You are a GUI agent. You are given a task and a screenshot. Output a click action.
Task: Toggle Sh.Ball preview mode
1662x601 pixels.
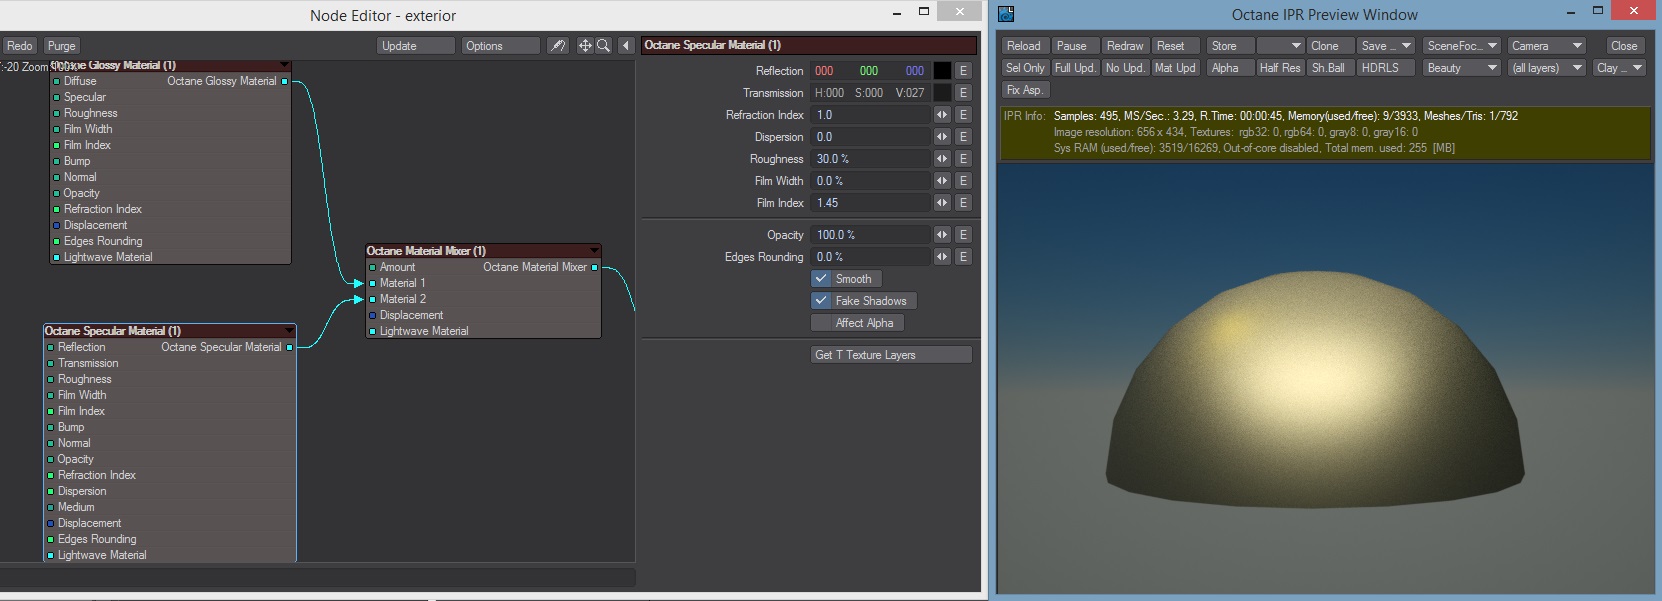(x=1330, y=68)
